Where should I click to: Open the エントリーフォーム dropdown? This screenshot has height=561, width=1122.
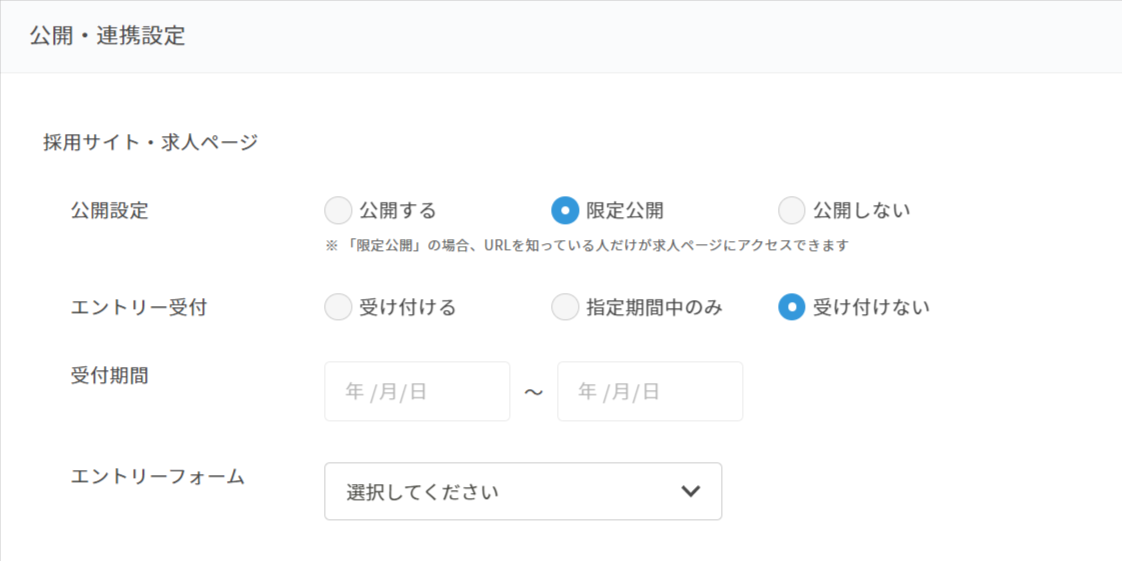tap(522, 491)
